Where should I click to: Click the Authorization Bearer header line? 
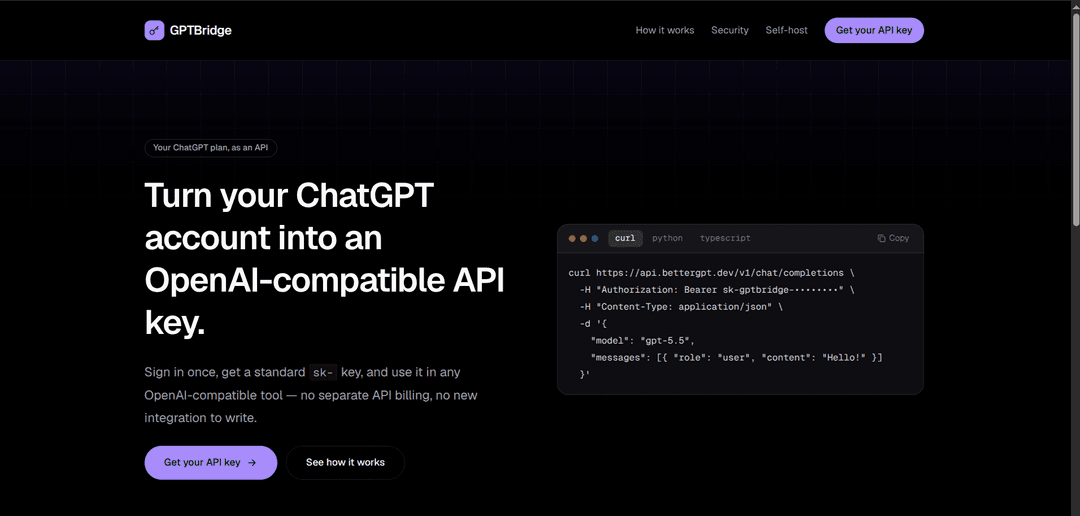(x=717, y=290)
